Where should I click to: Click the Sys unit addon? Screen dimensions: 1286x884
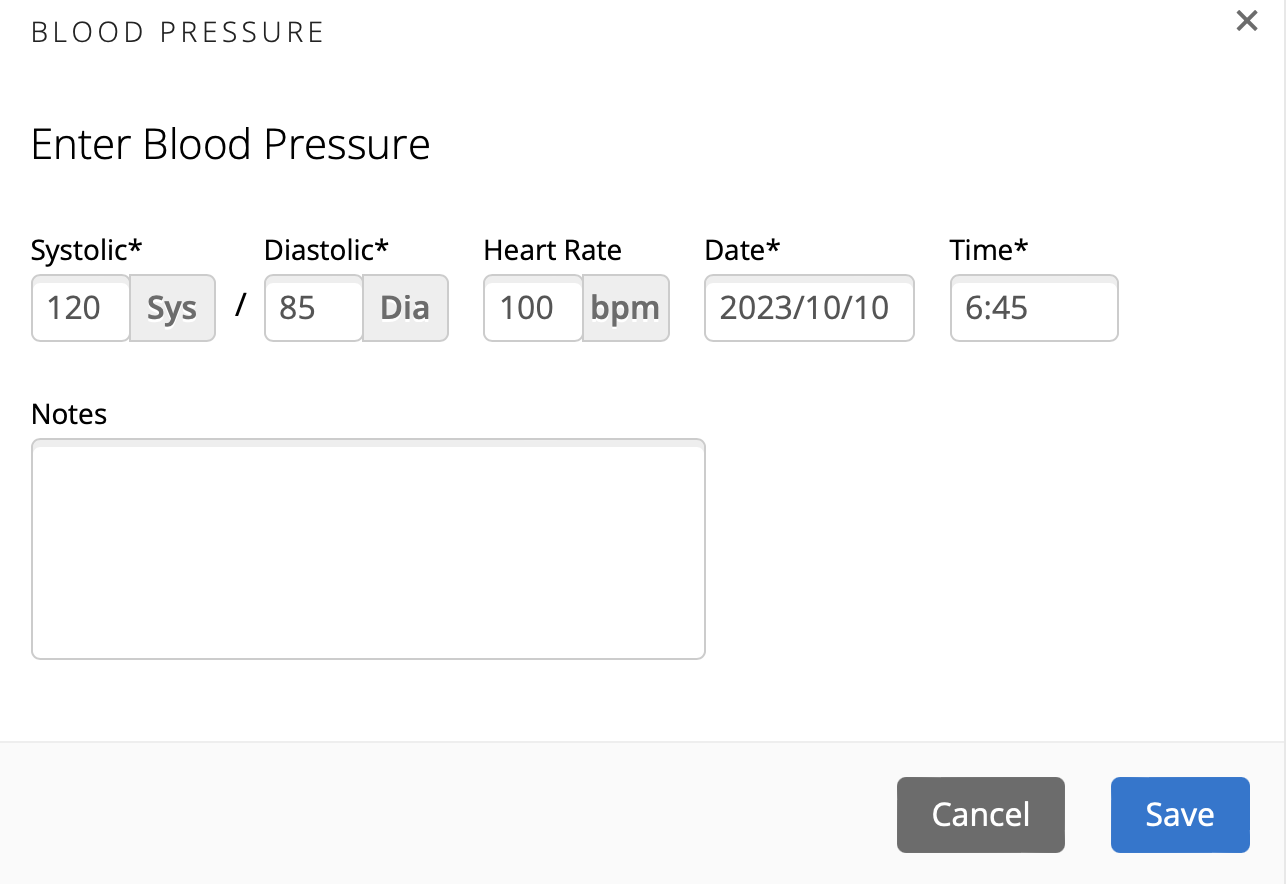pos(172,308)
